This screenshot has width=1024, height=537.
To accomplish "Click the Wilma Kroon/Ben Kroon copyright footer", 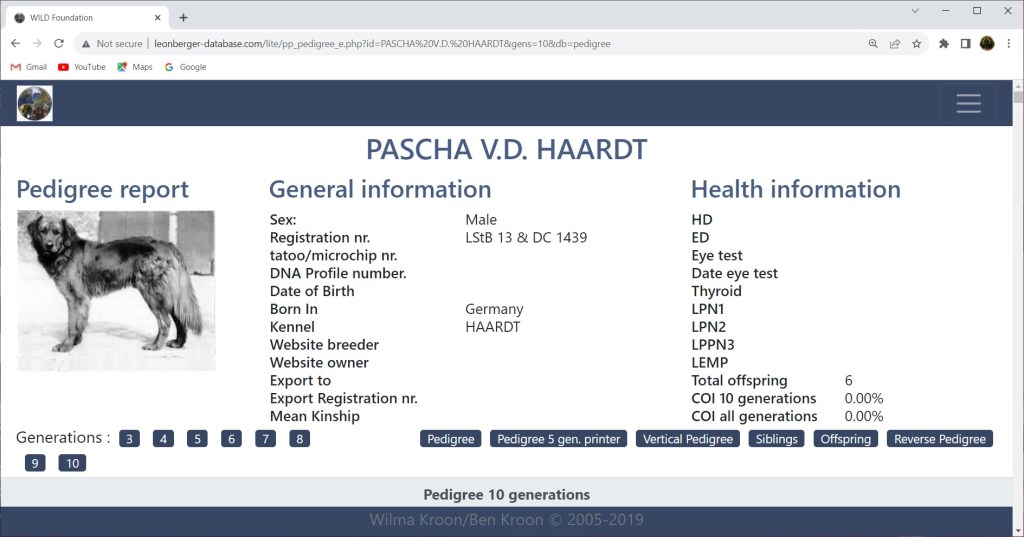I will (506, 520).
